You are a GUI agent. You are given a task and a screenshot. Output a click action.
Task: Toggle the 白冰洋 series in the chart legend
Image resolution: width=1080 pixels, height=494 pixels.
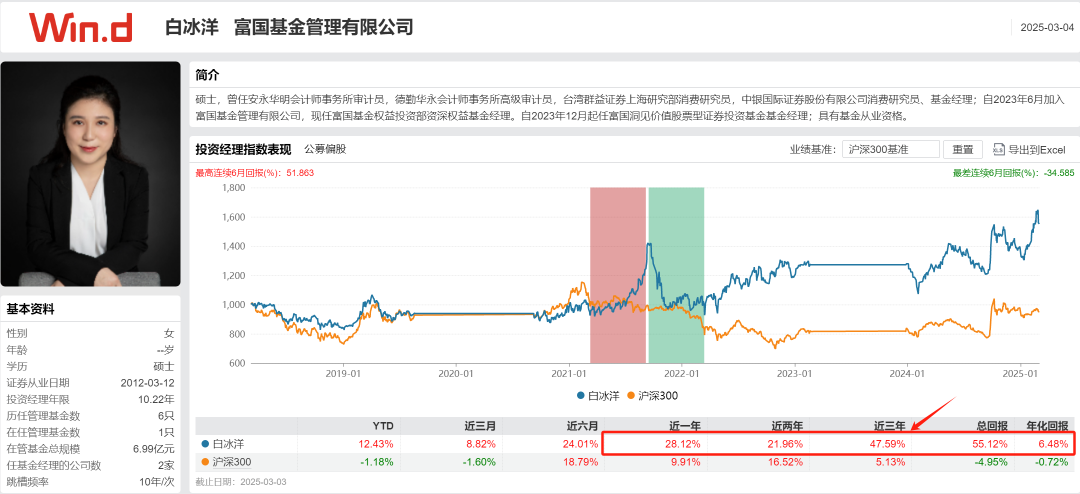(598, 395)
